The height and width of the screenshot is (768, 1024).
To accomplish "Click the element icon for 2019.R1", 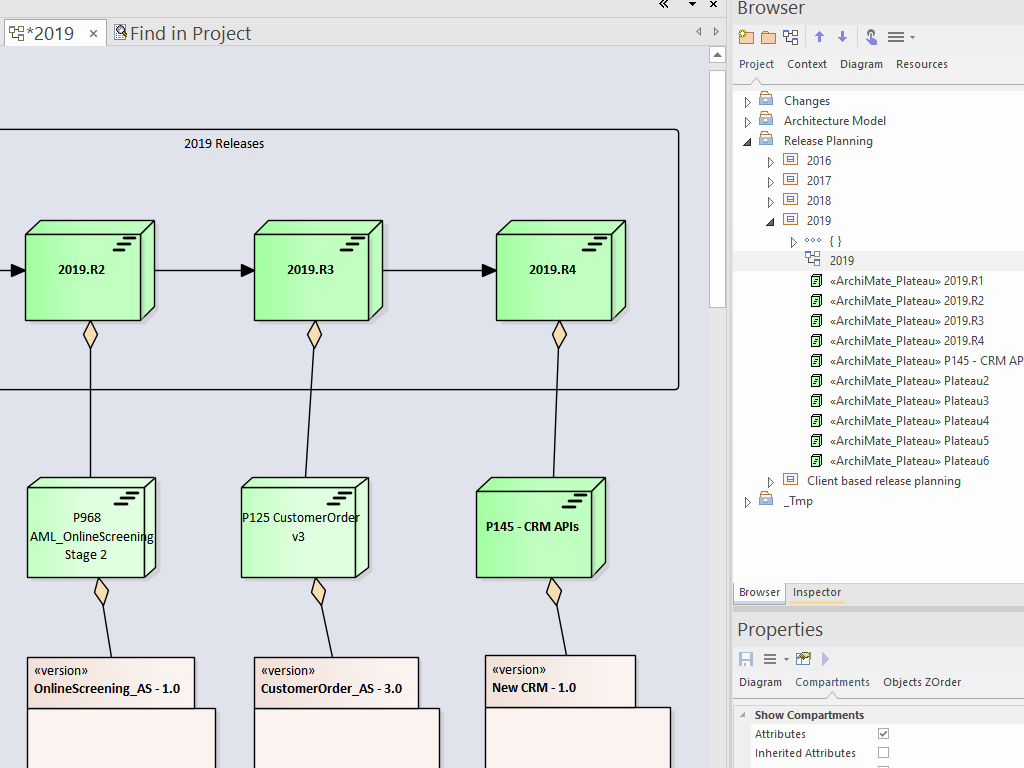I will tap(816, 281).
